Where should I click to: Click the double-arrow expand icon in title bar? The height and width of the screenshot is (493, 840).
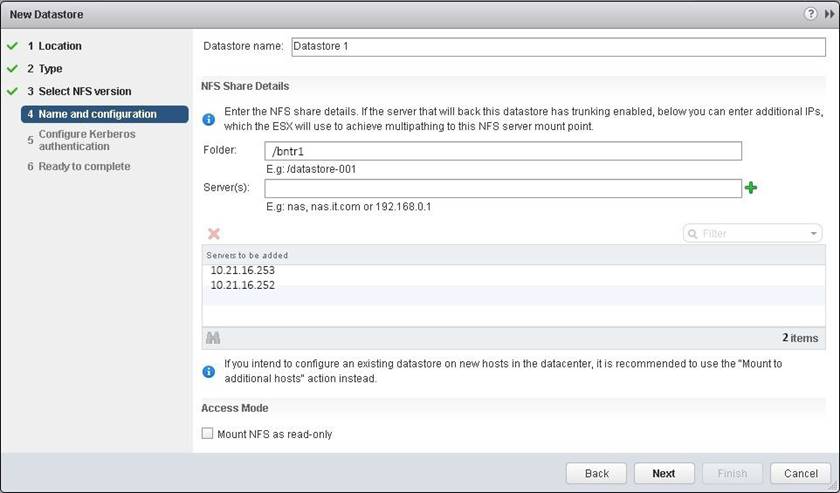click(x=827, y=14)
